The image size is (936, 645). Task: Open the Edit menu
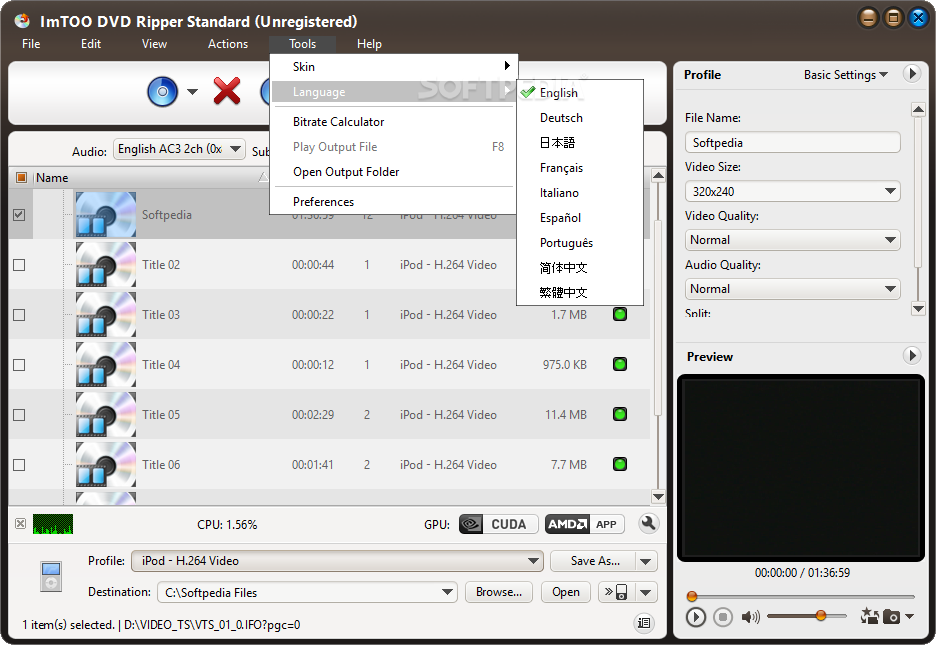pos(91,44)
